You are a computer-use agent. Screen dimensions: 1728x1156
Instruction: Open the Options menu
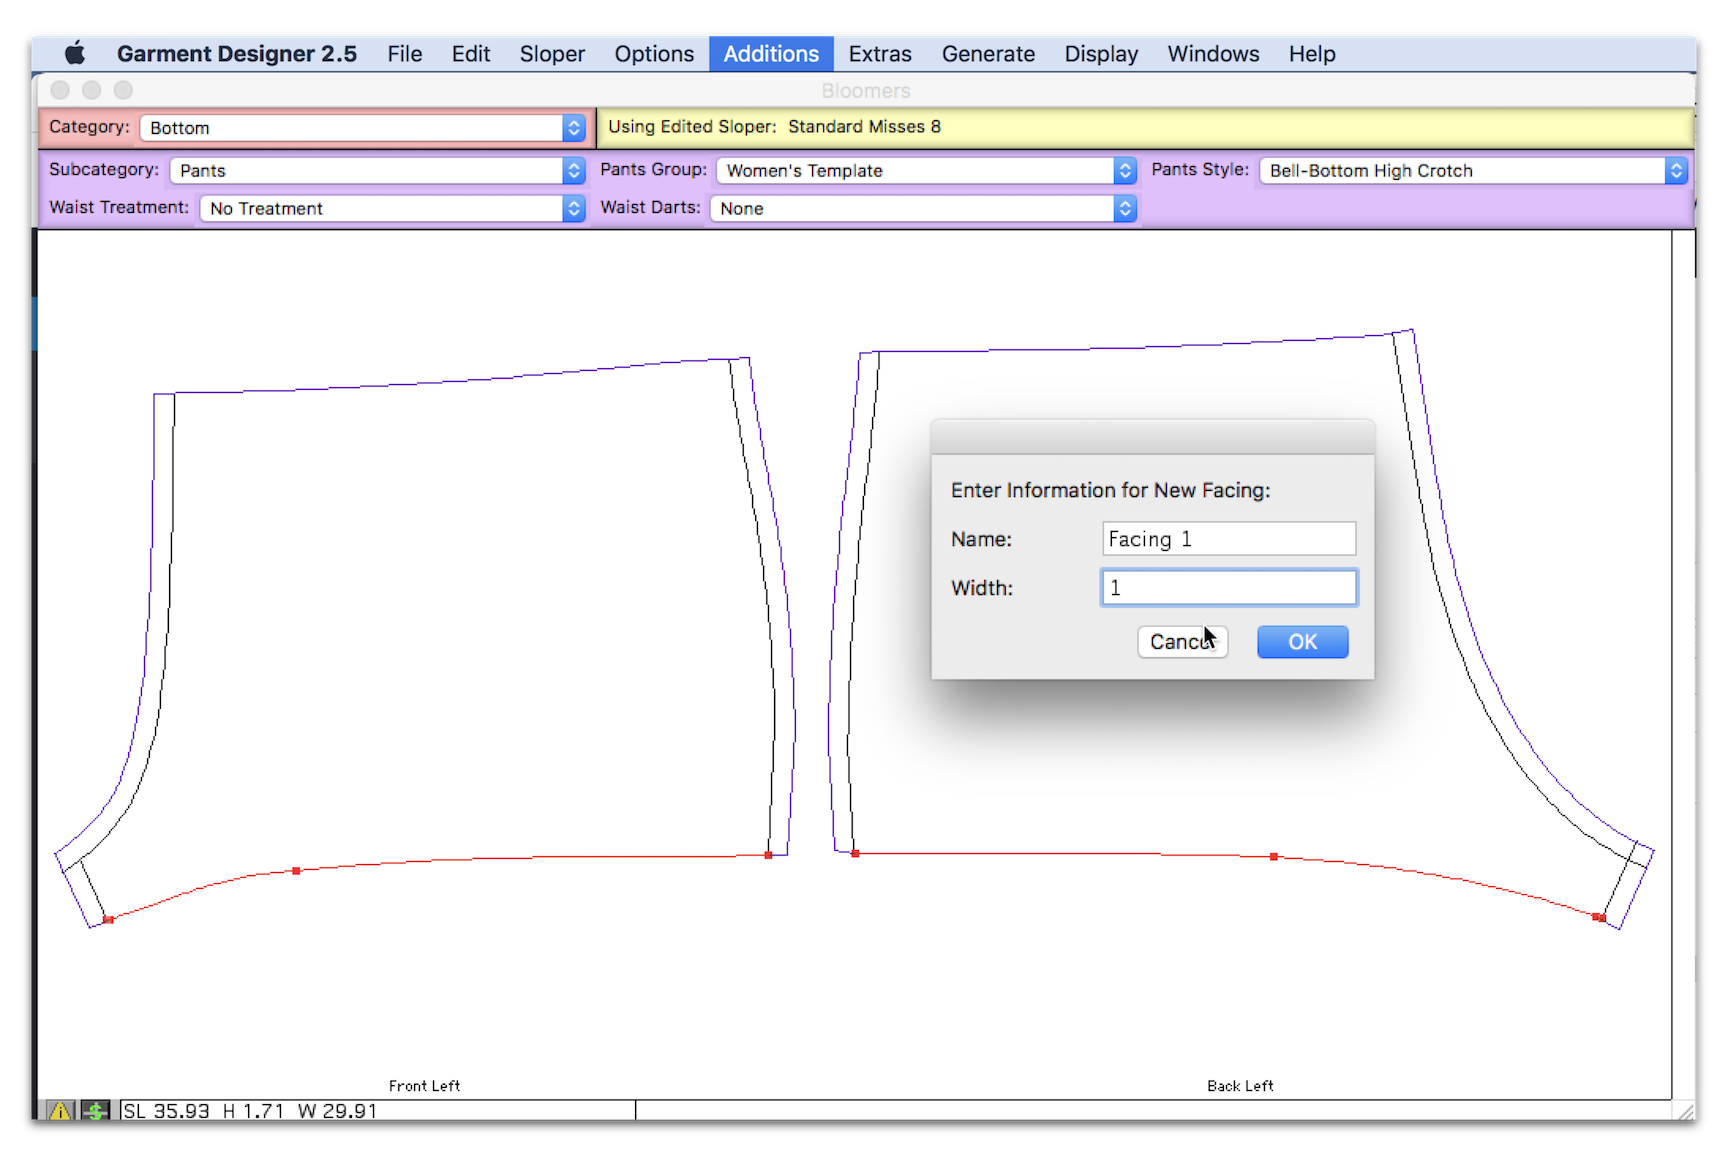pos(654,54)
